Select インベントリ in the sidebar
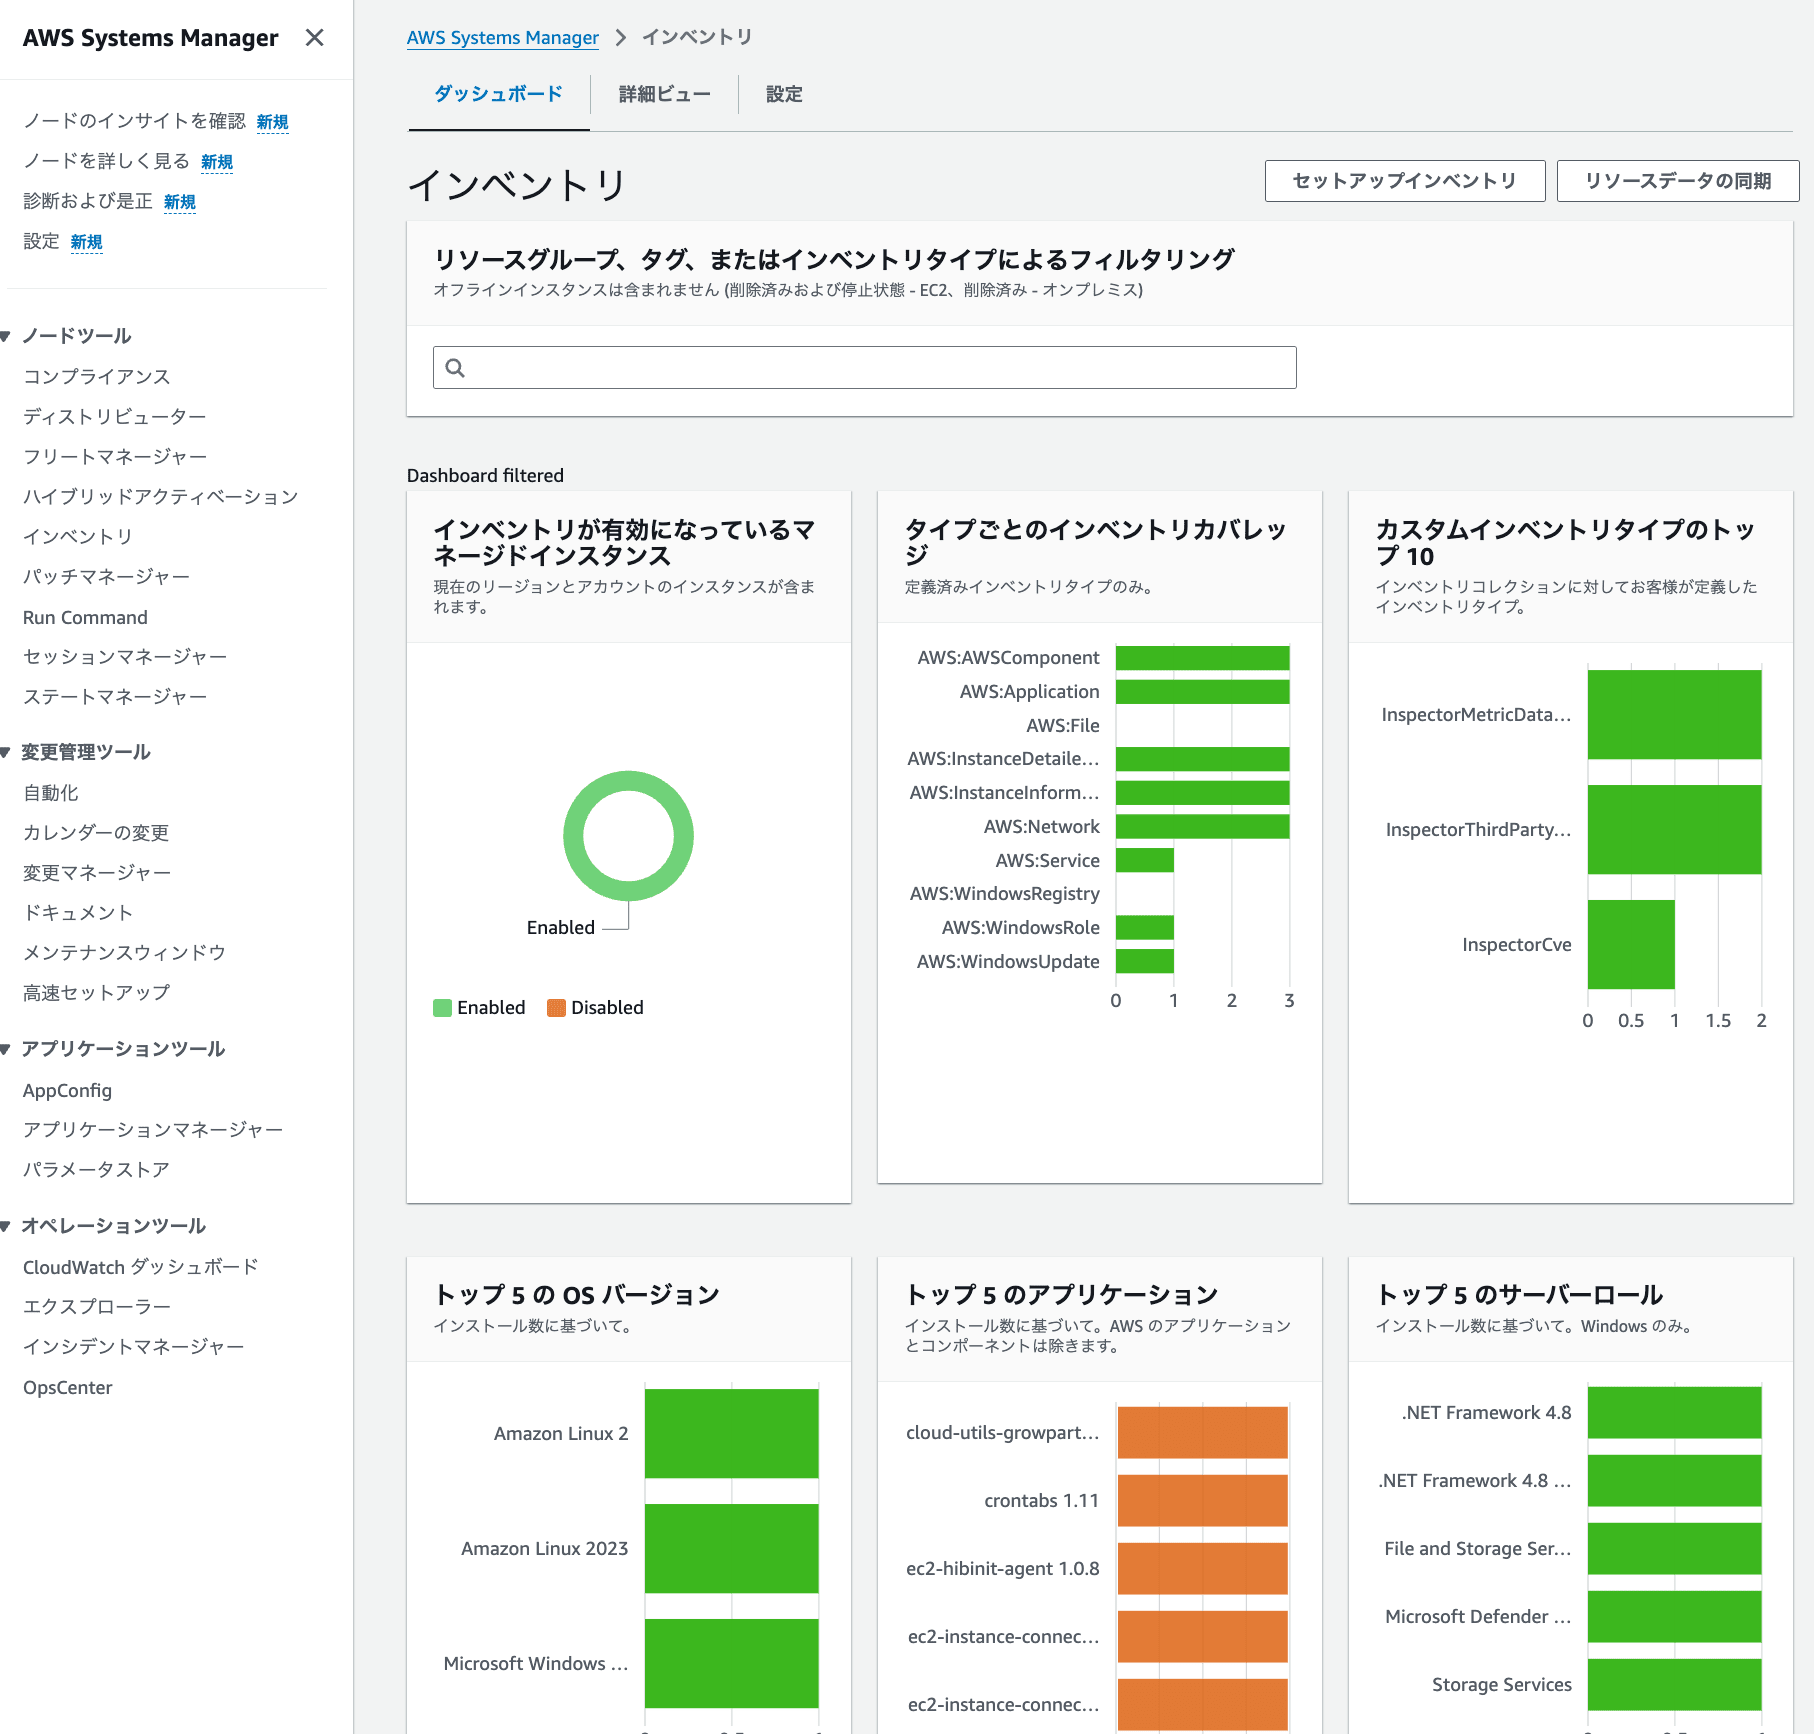This screenshot has height=1734, width=1814. point(78,536)
